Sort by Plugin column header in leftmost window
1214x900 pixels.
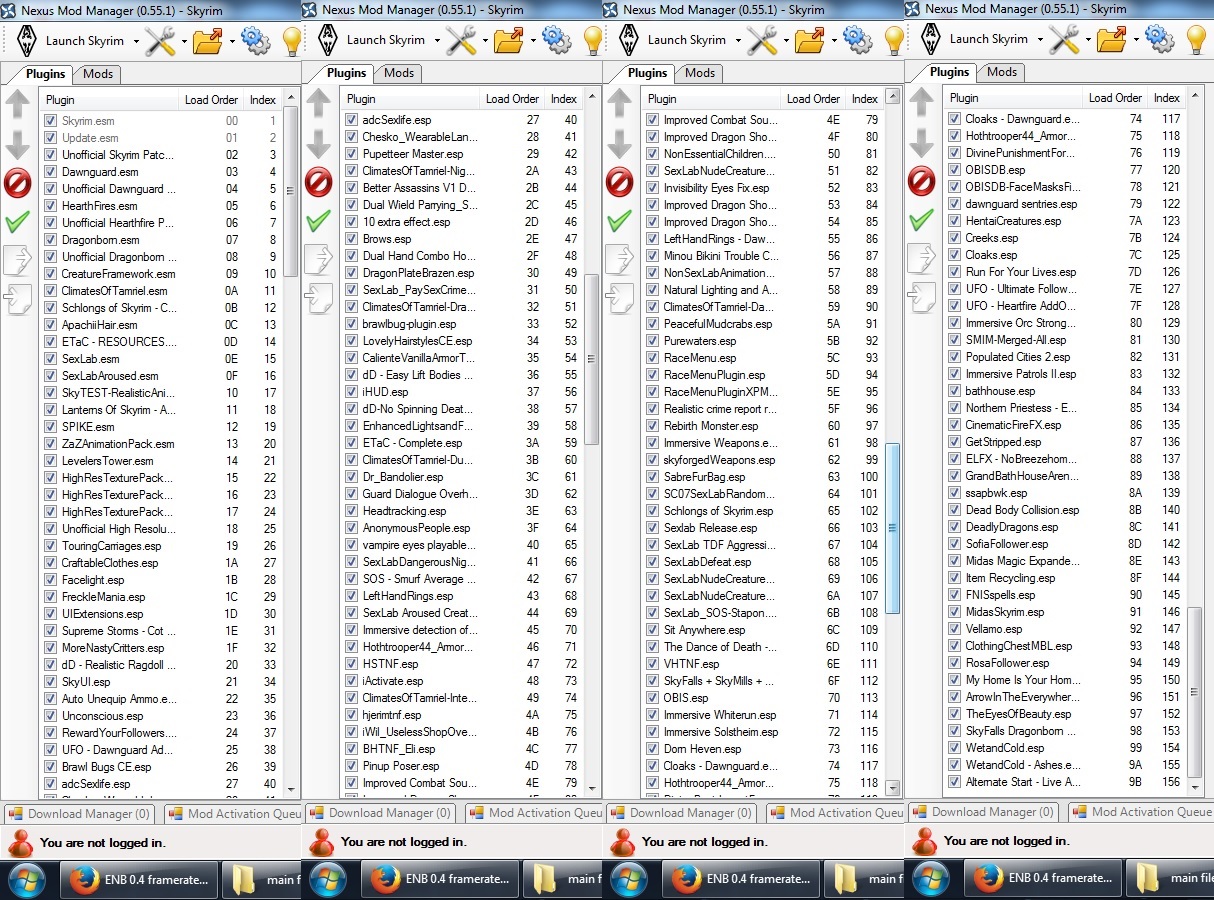click(109, 99)
